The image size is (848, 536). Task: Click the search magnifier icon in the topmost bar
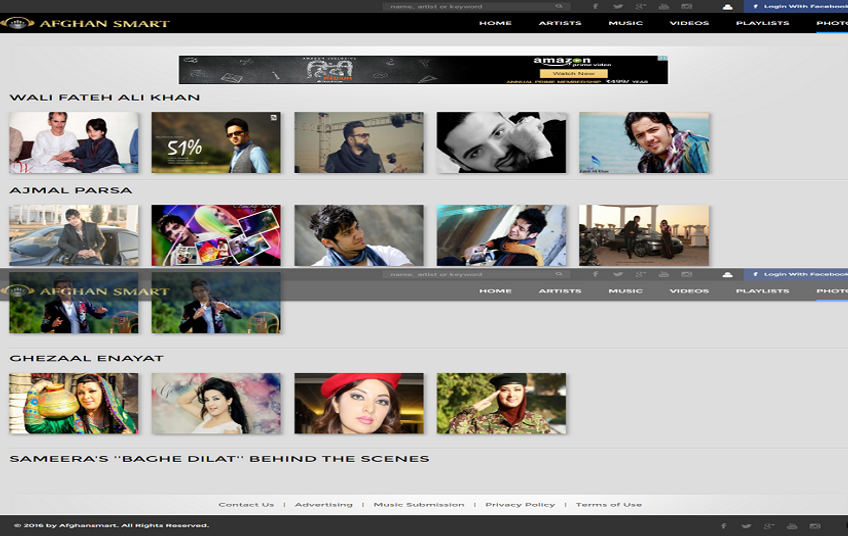[559, 6]
